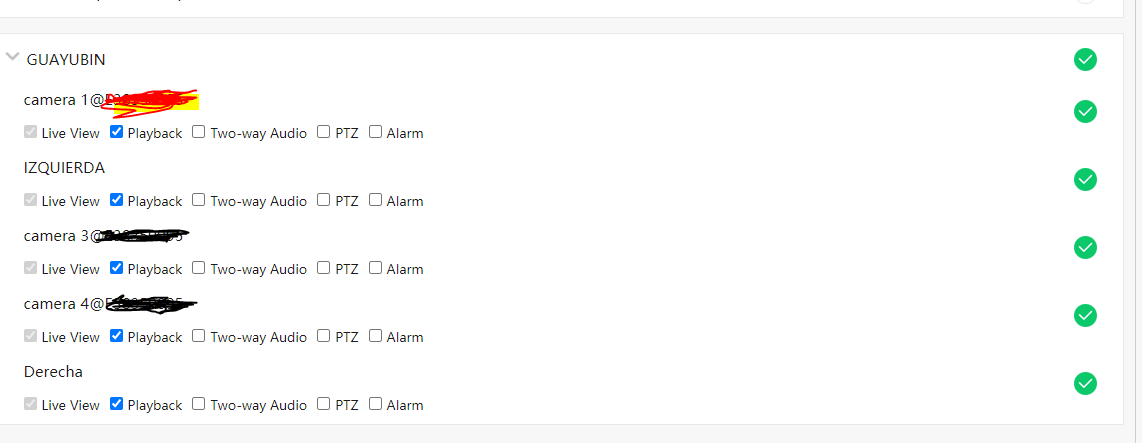
Task: Disable Playback for camera 3
Action: point(117,268)
